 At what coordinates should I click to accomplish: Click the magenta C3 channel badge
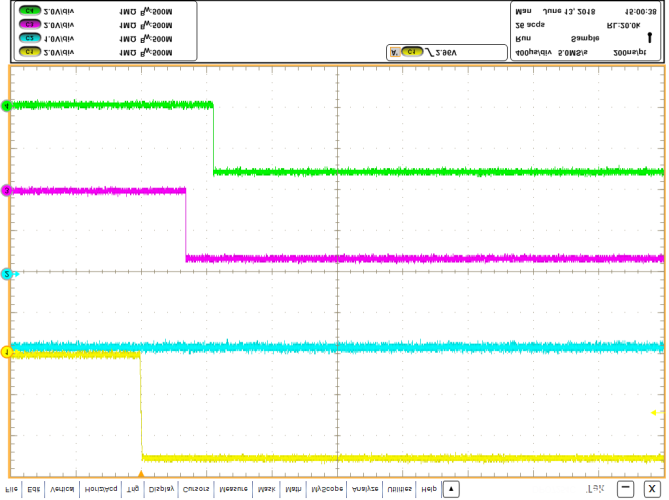(29, 24)
